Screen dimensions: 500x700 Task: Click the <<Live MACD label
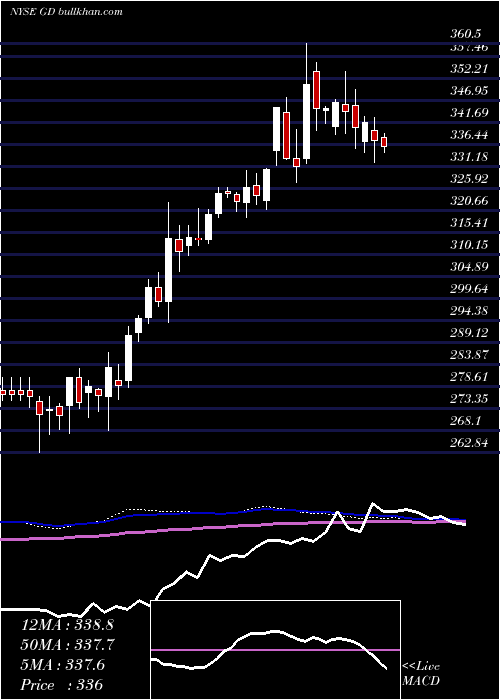(421, 674)
